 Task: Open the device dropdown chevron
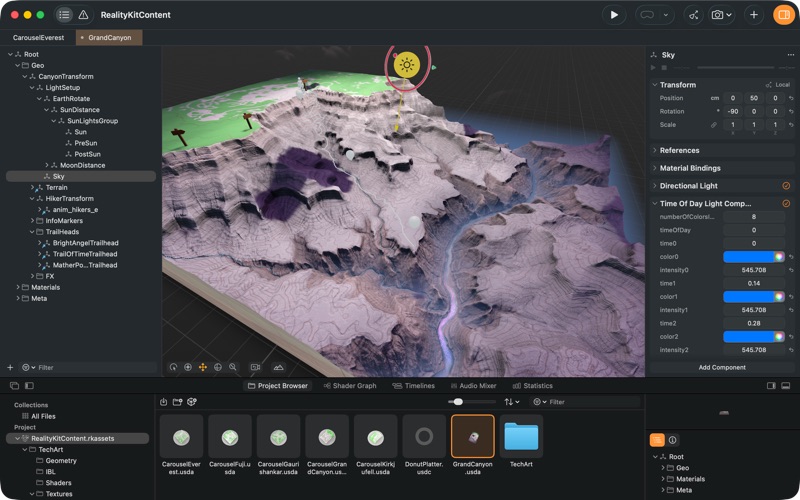(666, 15)
